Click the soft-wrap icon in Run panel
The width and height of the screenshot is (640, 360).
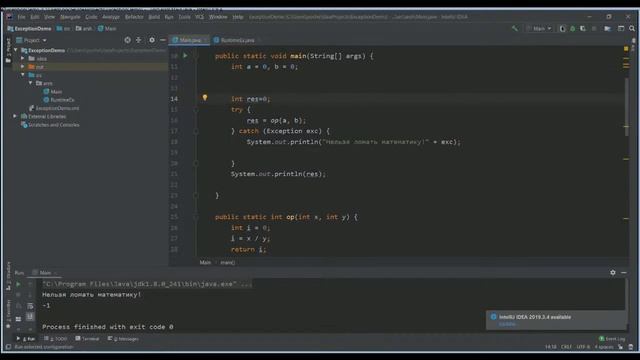click(x=30, y=306)
